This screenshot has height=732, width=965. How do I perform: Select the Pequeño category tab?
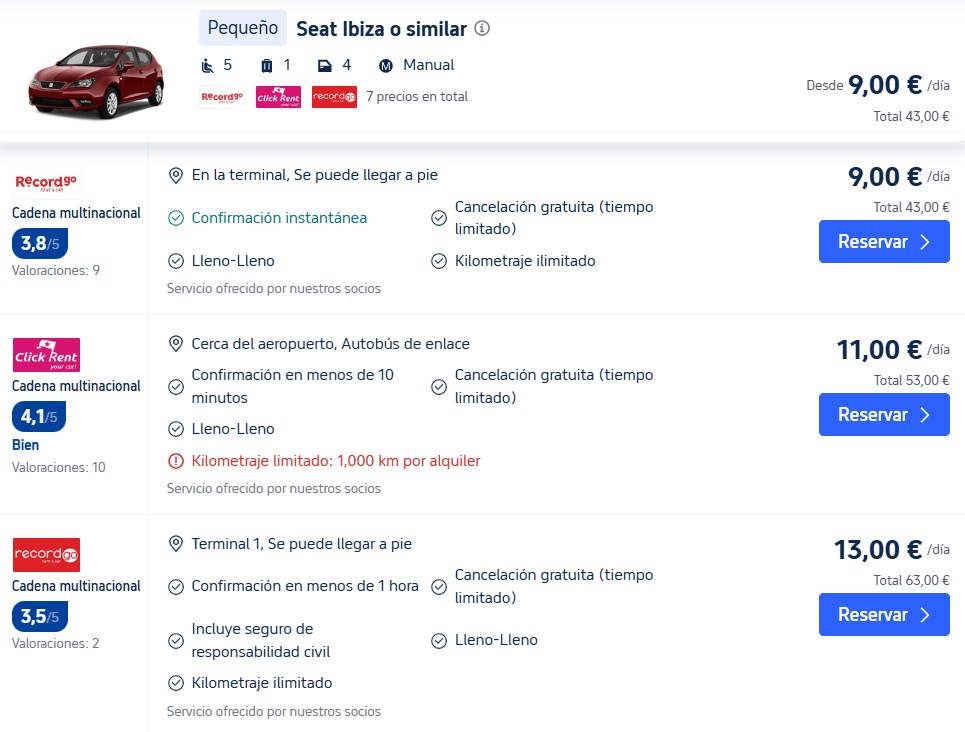[242, 28]
